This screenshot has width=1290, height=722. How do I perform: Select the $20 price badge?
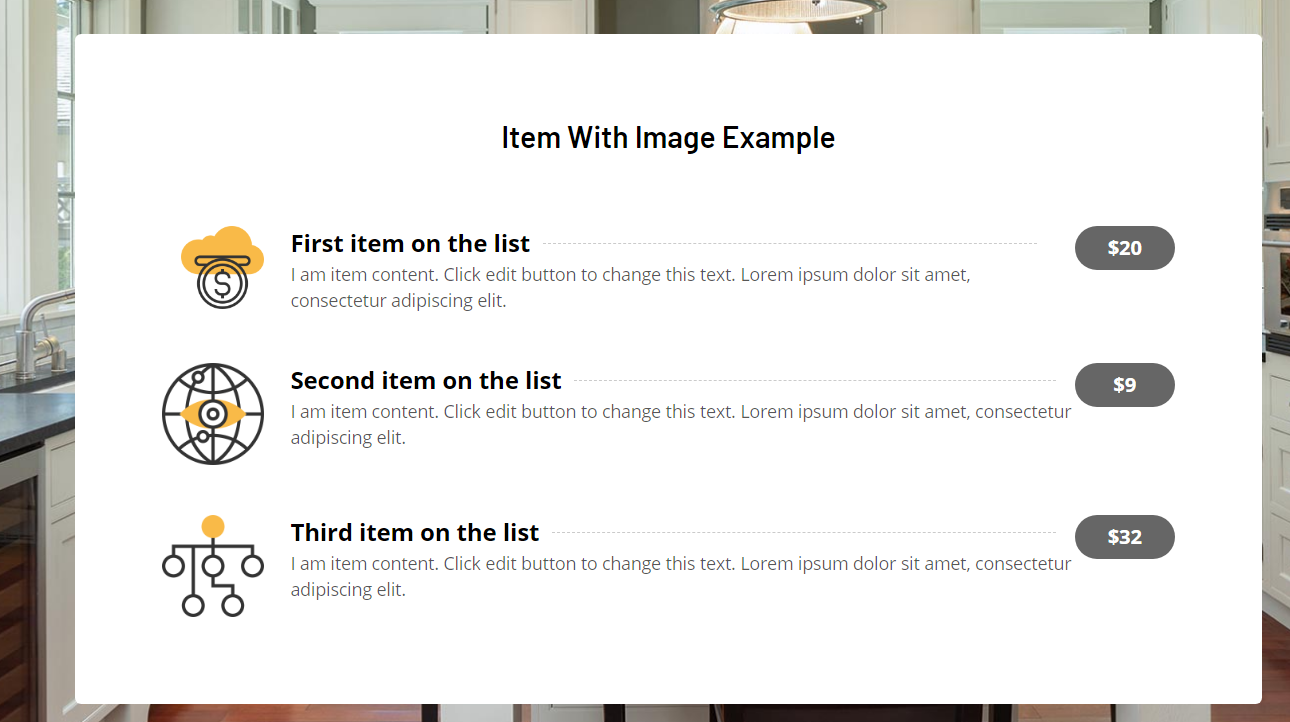(1124, 248)
